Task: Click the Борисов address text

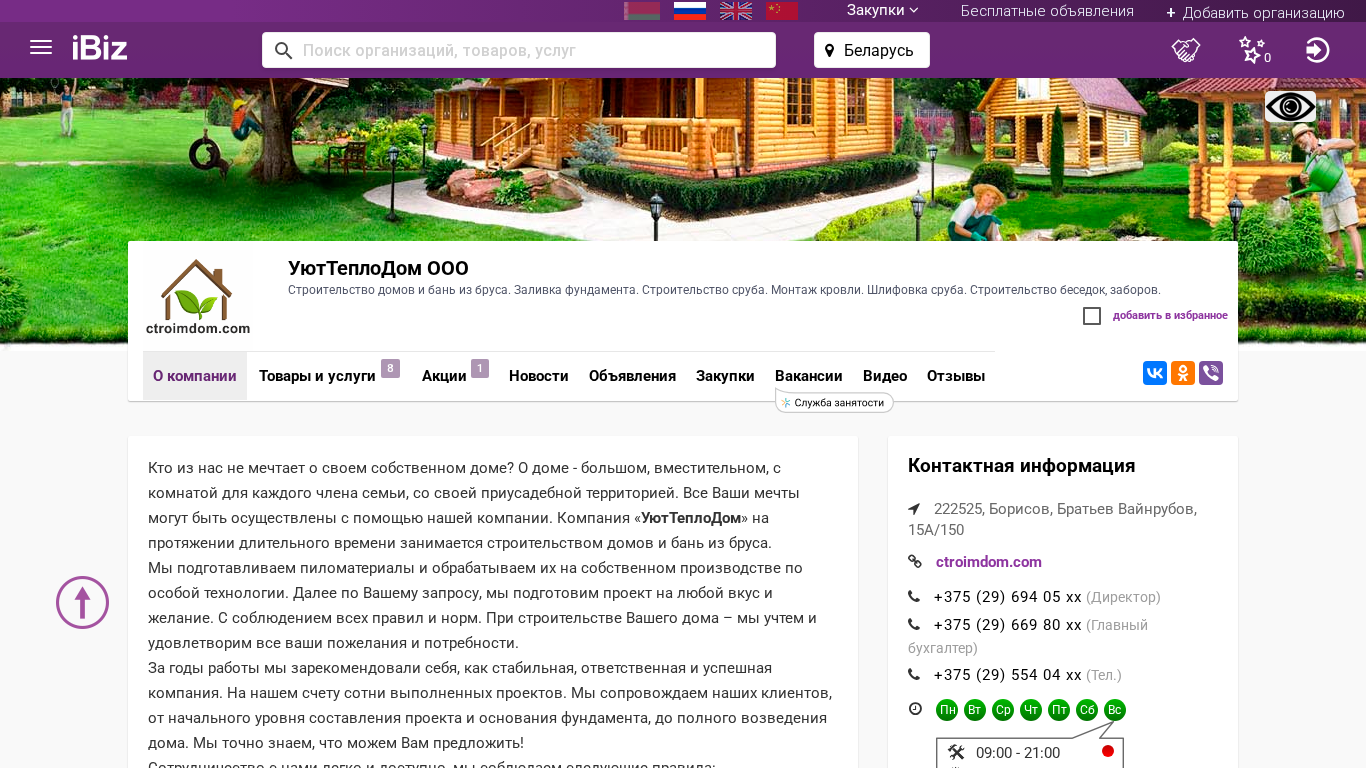Action: point(1052,520)
